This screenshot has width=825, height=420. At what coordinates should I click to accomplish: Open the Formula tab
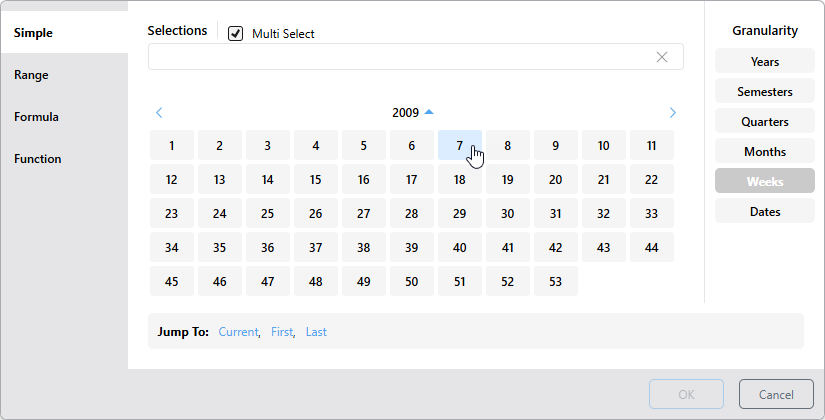[x=36, y=117]
